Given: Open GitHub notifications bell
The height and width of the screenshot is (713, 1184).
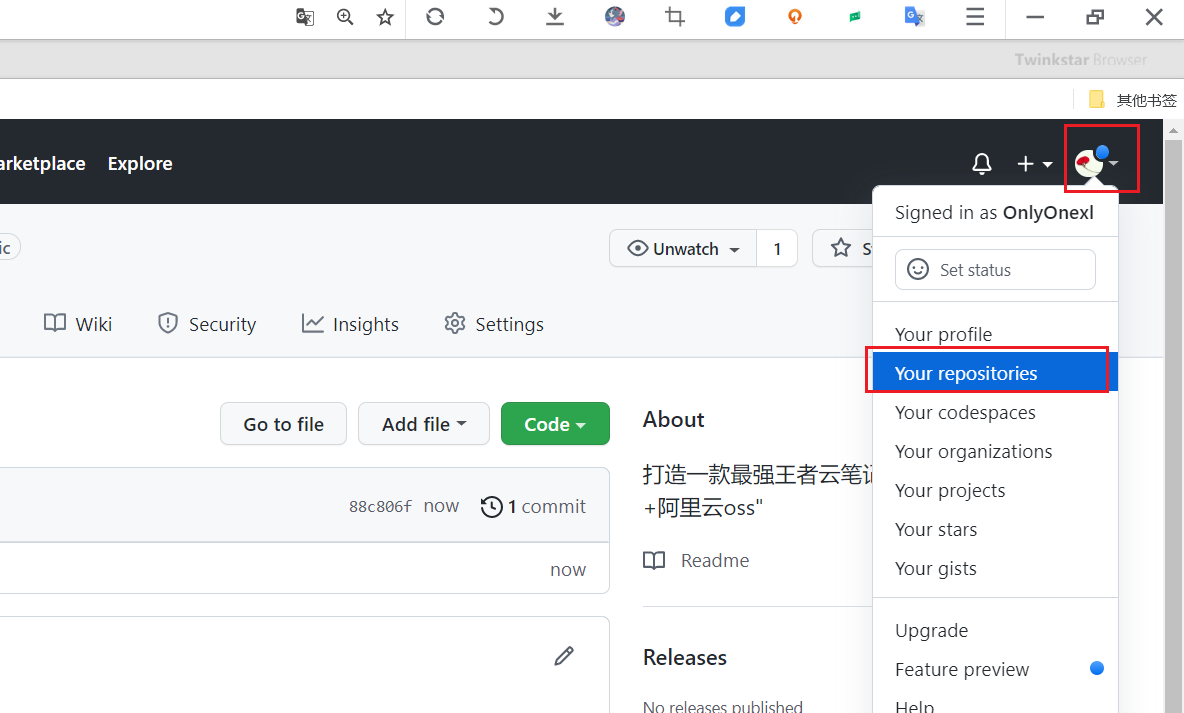Looking at the screenshot, I should tap(982, 163).
